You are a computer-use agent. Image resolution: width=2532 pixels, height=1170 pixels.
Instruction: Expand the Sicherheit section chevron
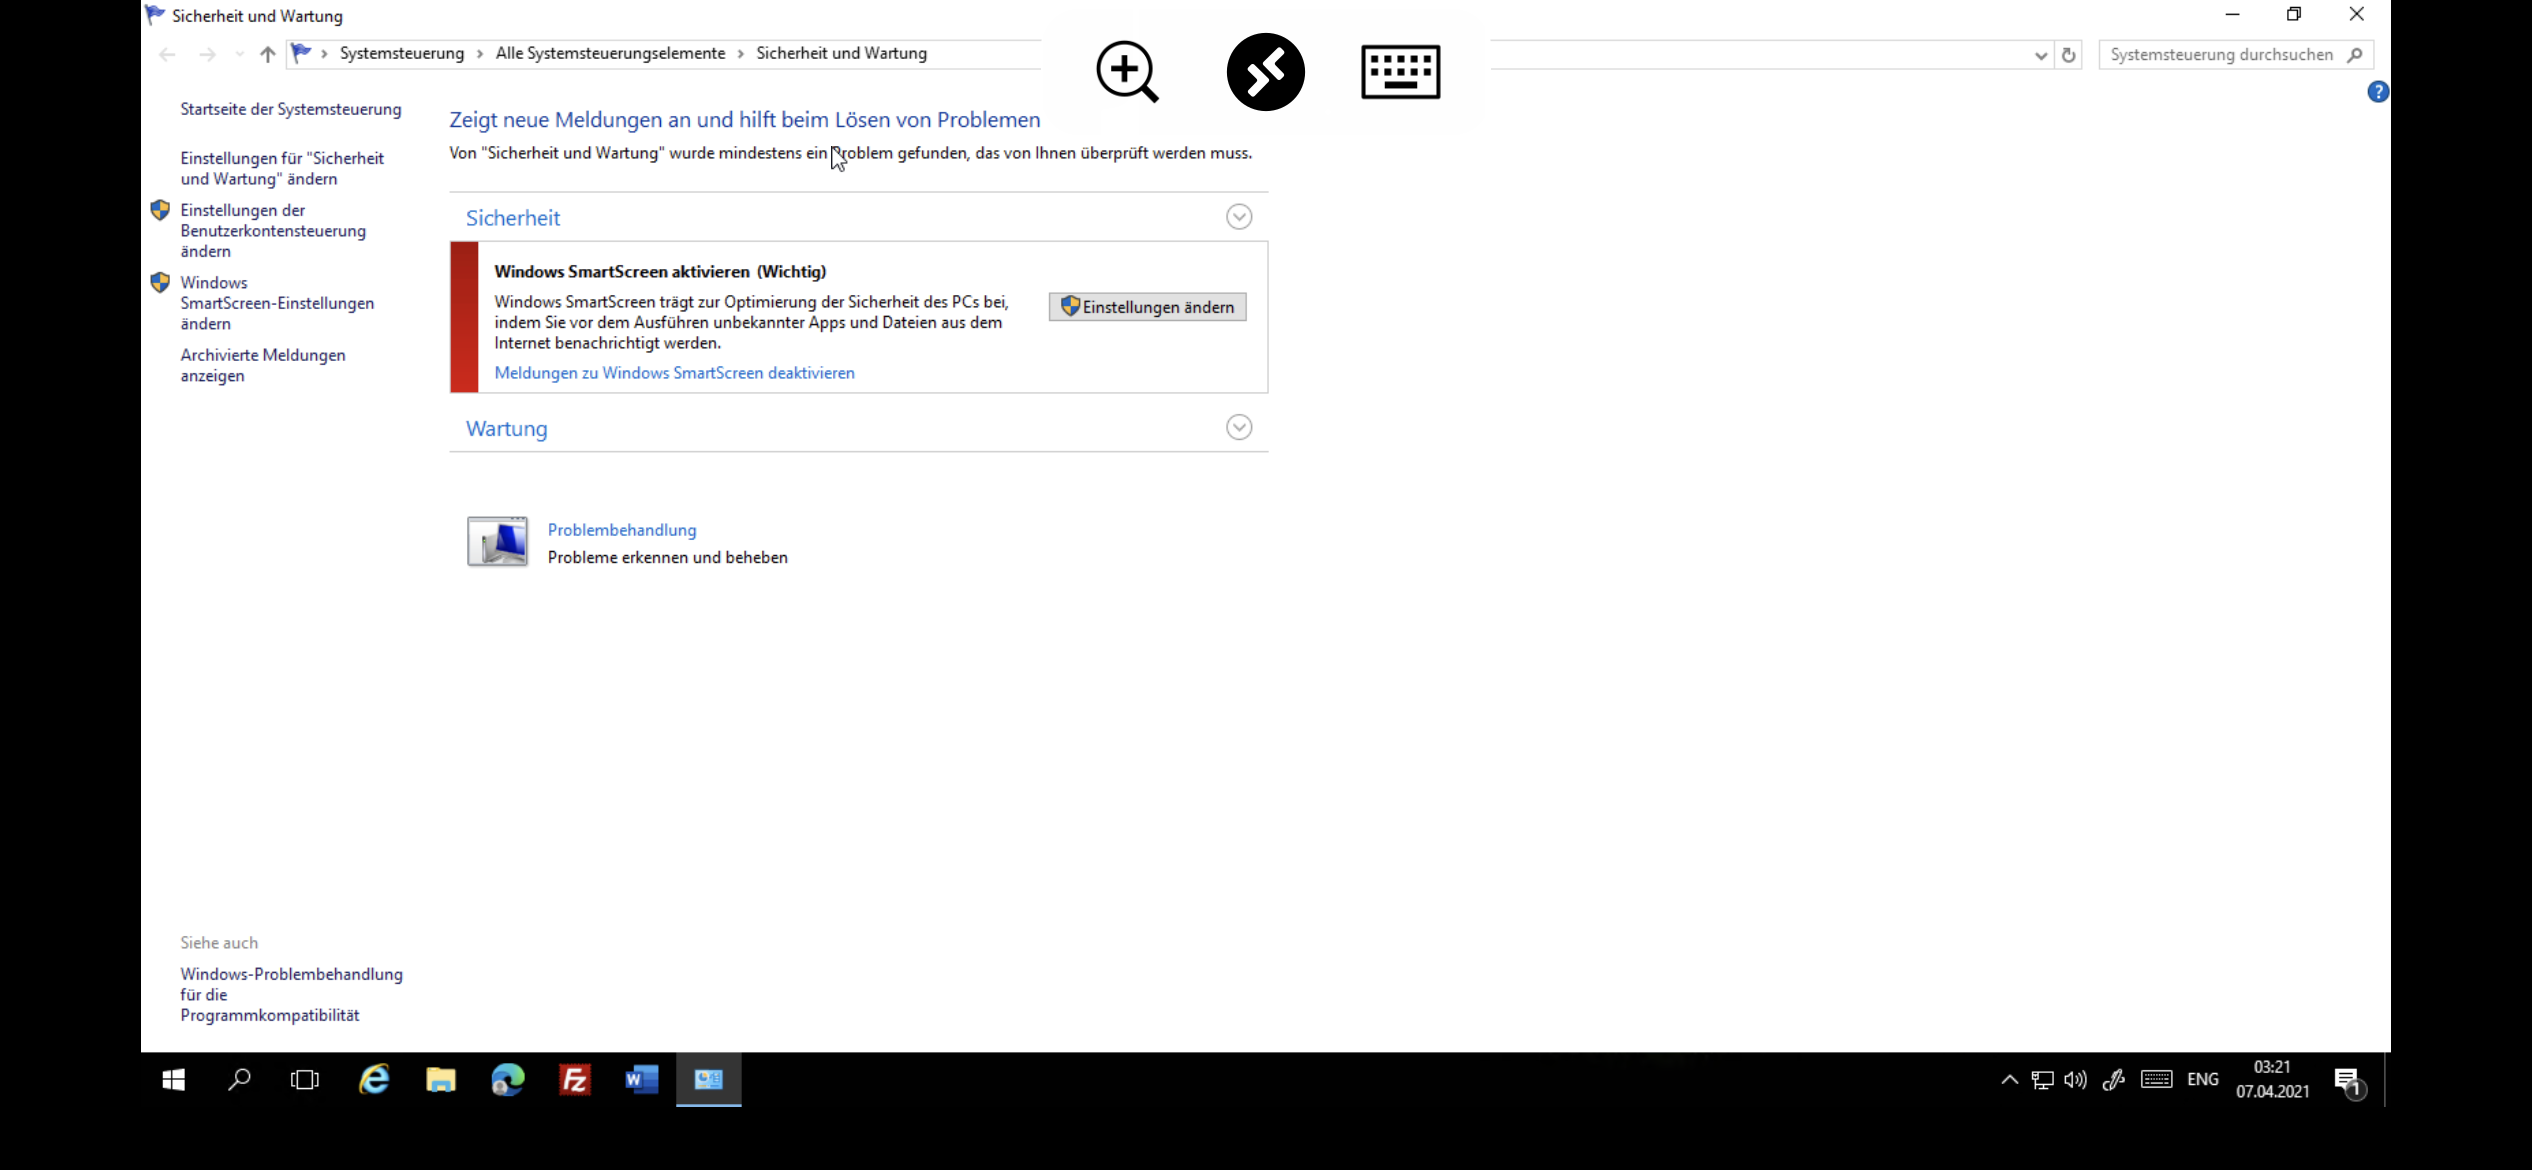click(x=1239, y=217)
